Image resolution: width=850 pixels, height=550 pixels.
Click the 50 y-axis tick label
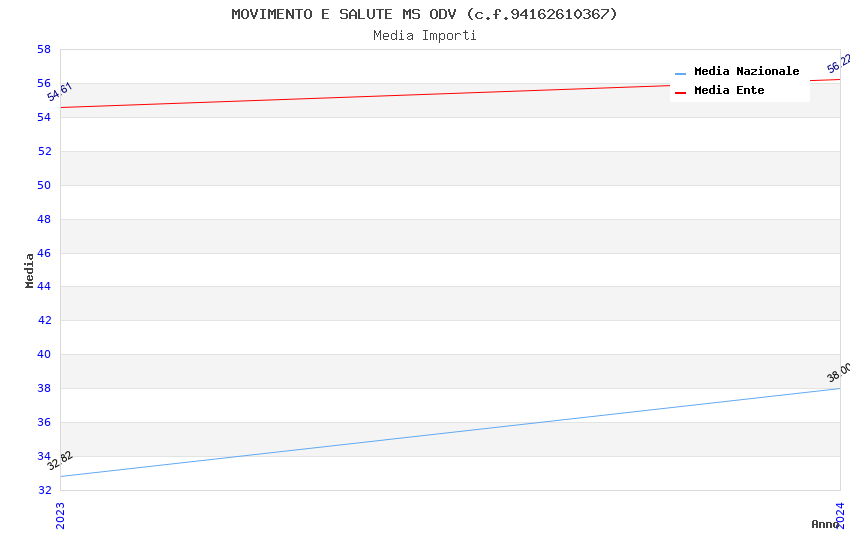pyautogui.click(x=44, y=186)
